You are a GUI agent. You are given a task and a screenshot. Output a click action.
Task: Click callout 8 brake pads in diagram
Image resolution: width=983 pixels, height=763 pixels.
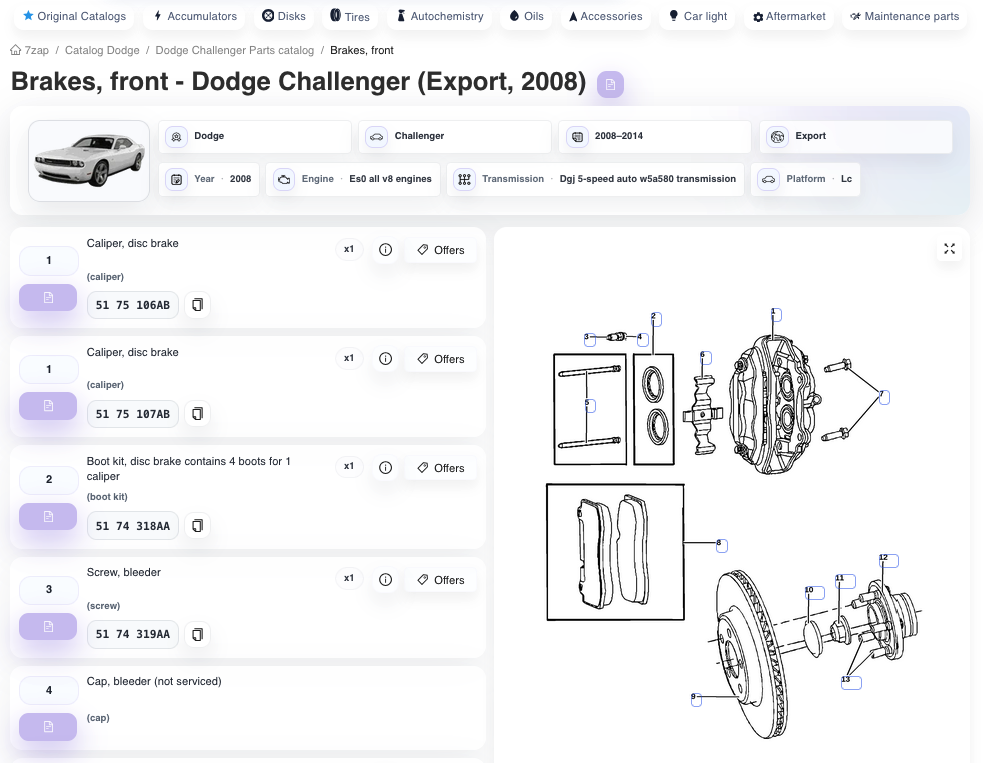(721, 546)
